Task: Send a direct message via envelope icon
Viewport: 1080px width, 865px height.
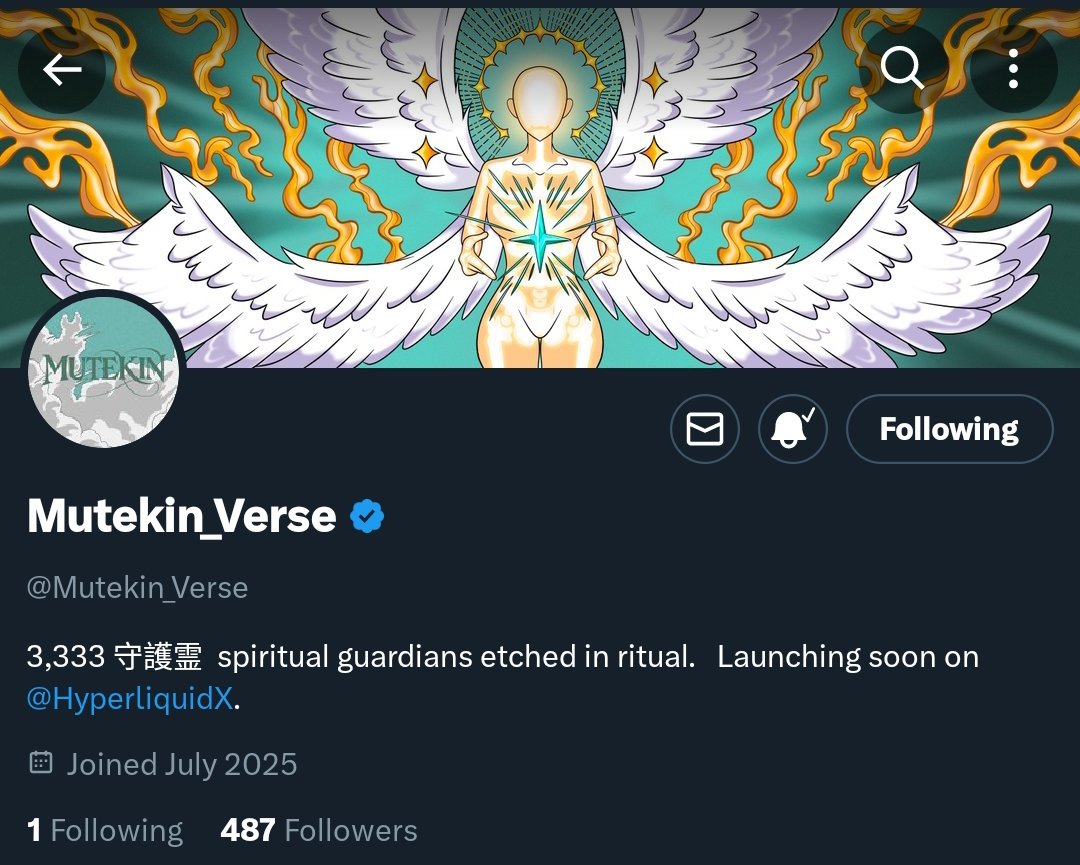Action: coord(705,429)
